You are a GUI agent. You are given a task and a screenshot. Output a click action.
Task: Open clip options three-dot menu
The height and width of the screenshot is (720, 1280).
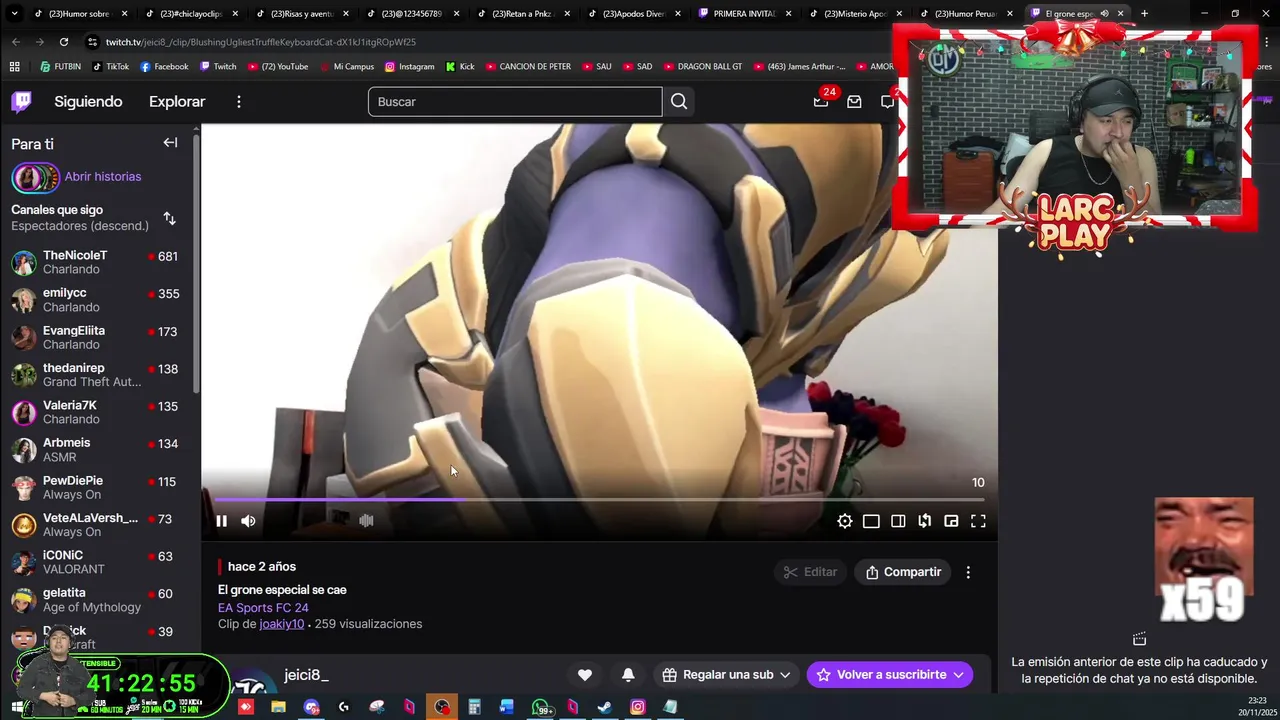click(968, 572)
